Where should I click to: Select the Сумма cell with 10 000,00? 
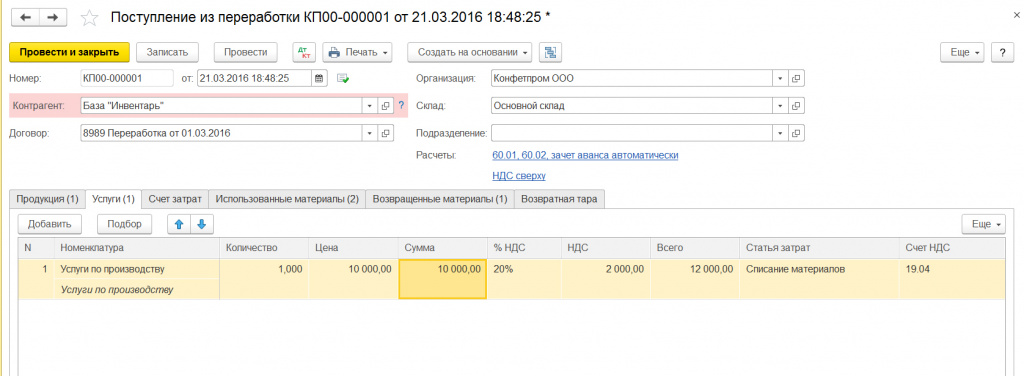pyautogui.click(x=442, y=279)
